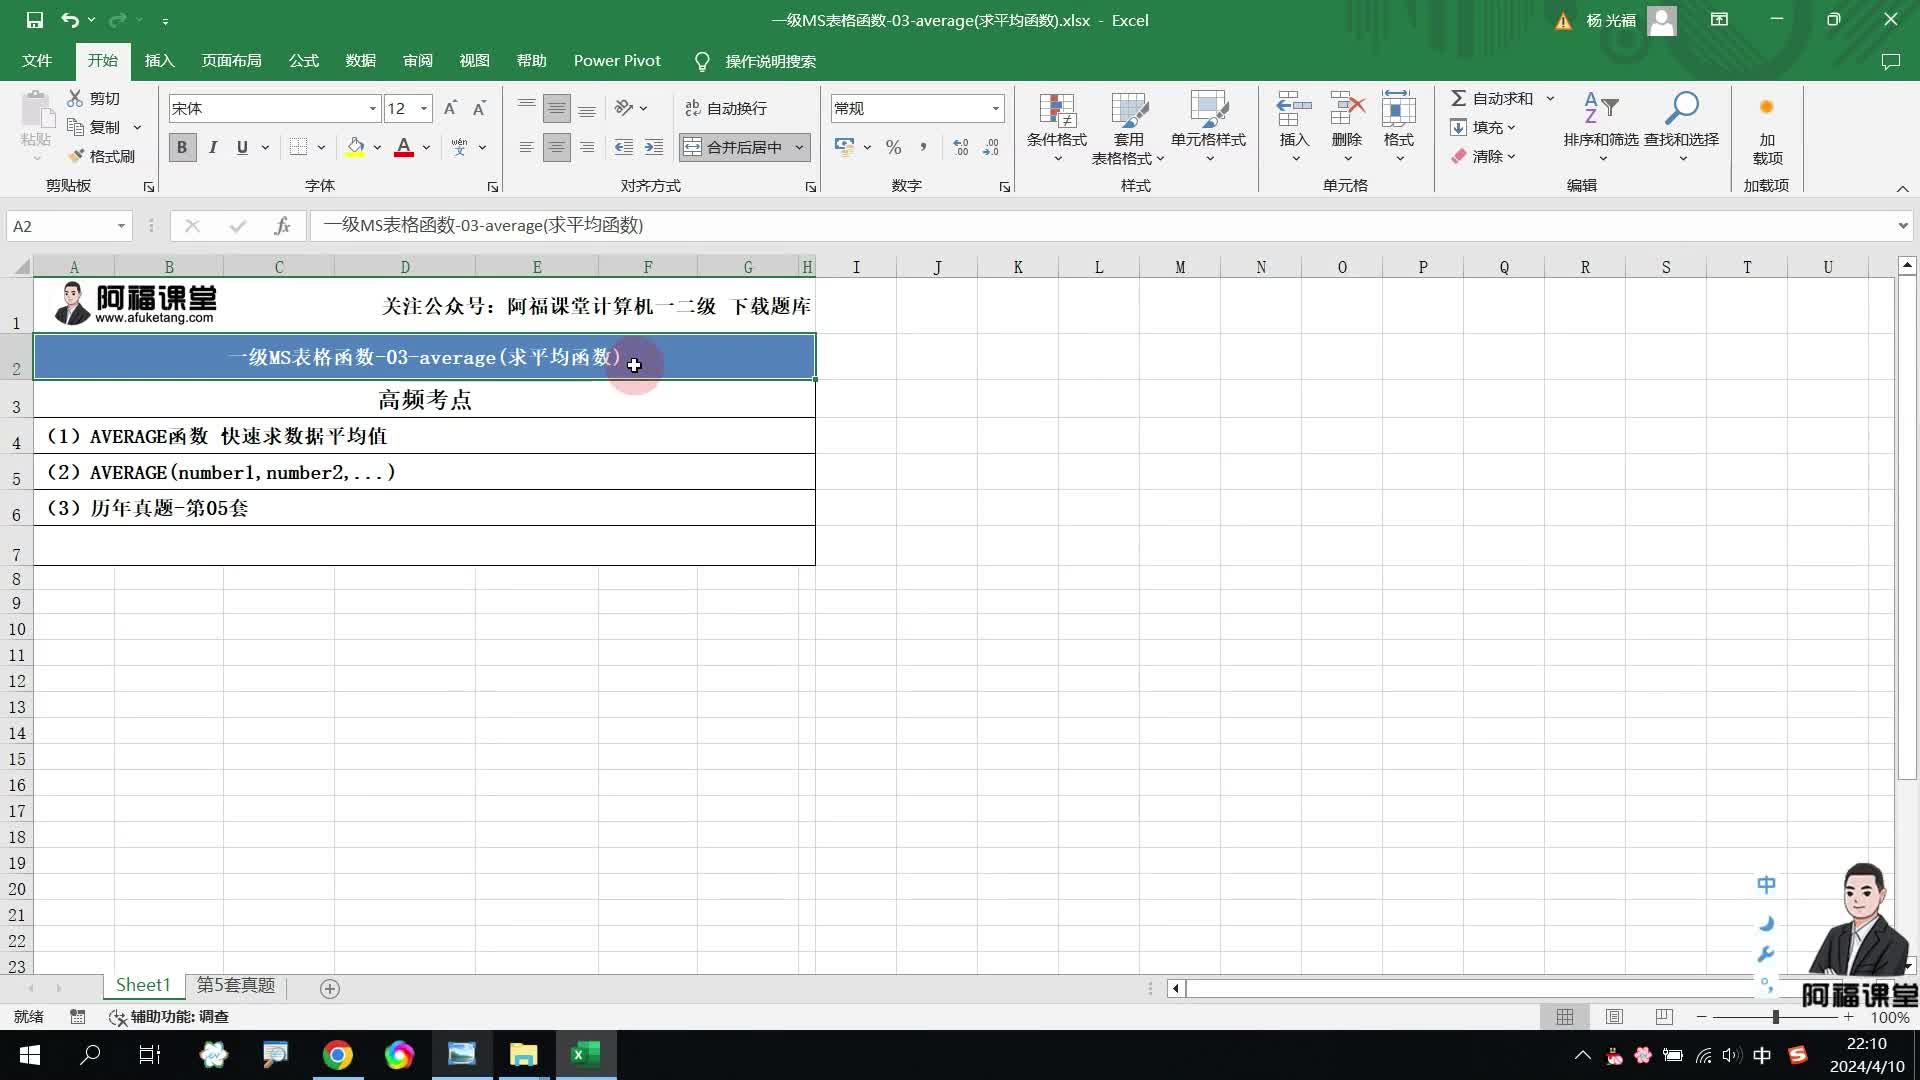This screenshot has width=1920, height=1080.
Task: Click AutoSum 自动求和 button
Action: [1491, 98]
